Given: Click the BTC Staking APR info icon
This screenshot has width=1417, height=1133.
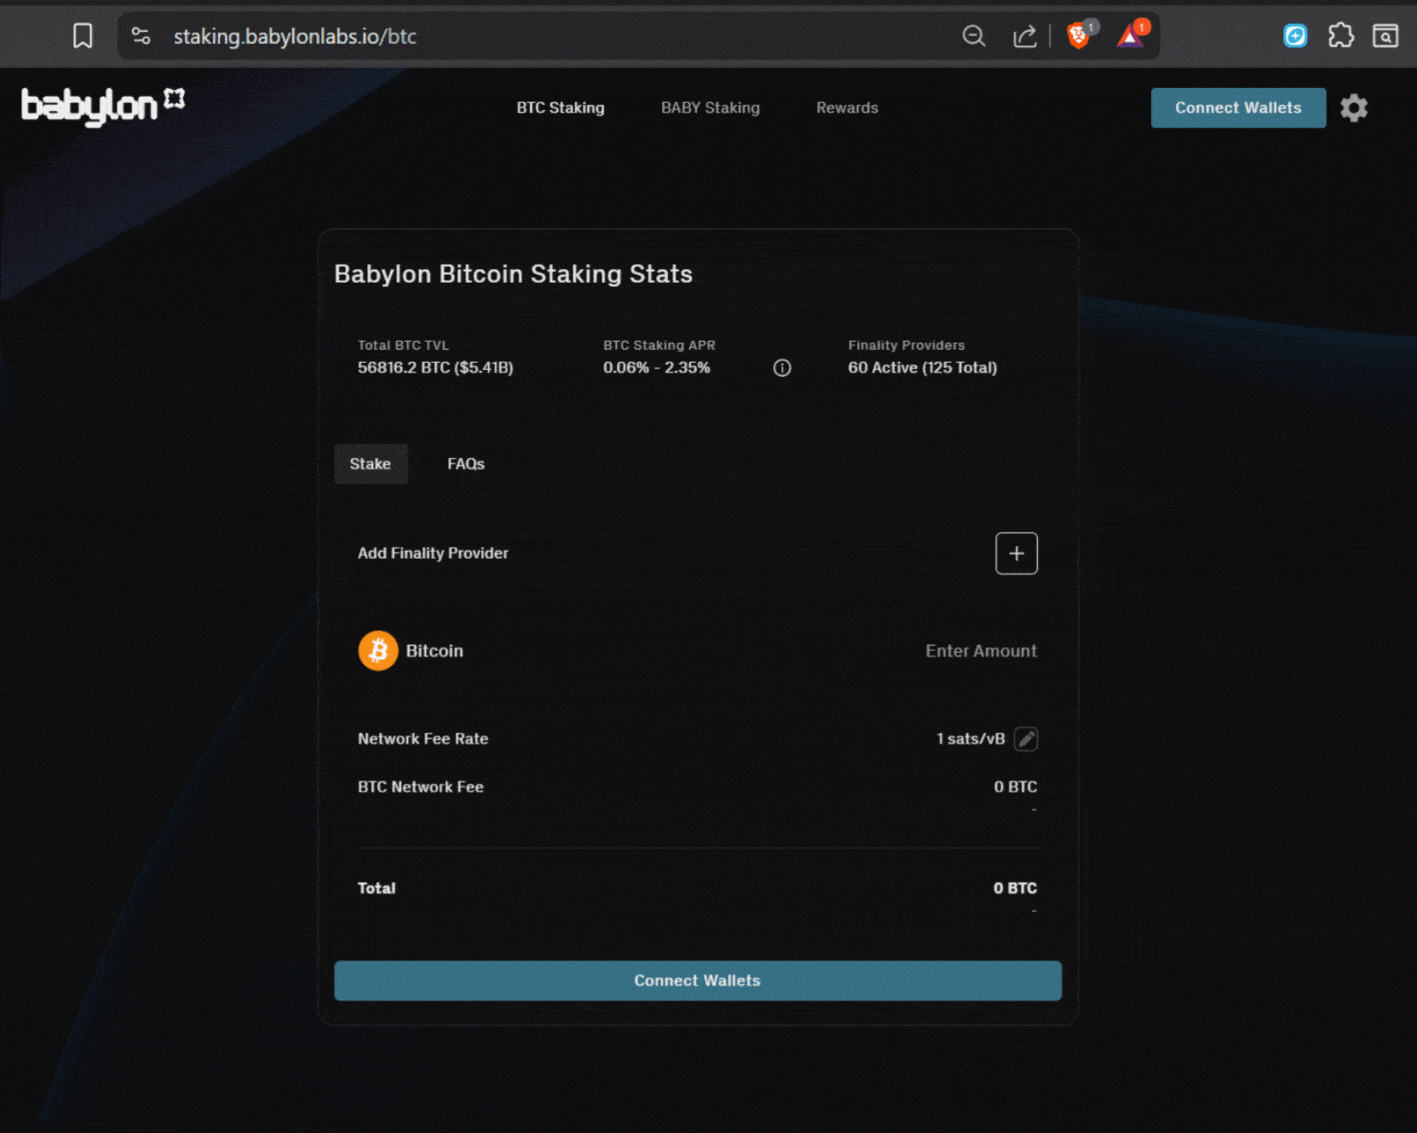Looking at the screenshot, I should (782, 368).
